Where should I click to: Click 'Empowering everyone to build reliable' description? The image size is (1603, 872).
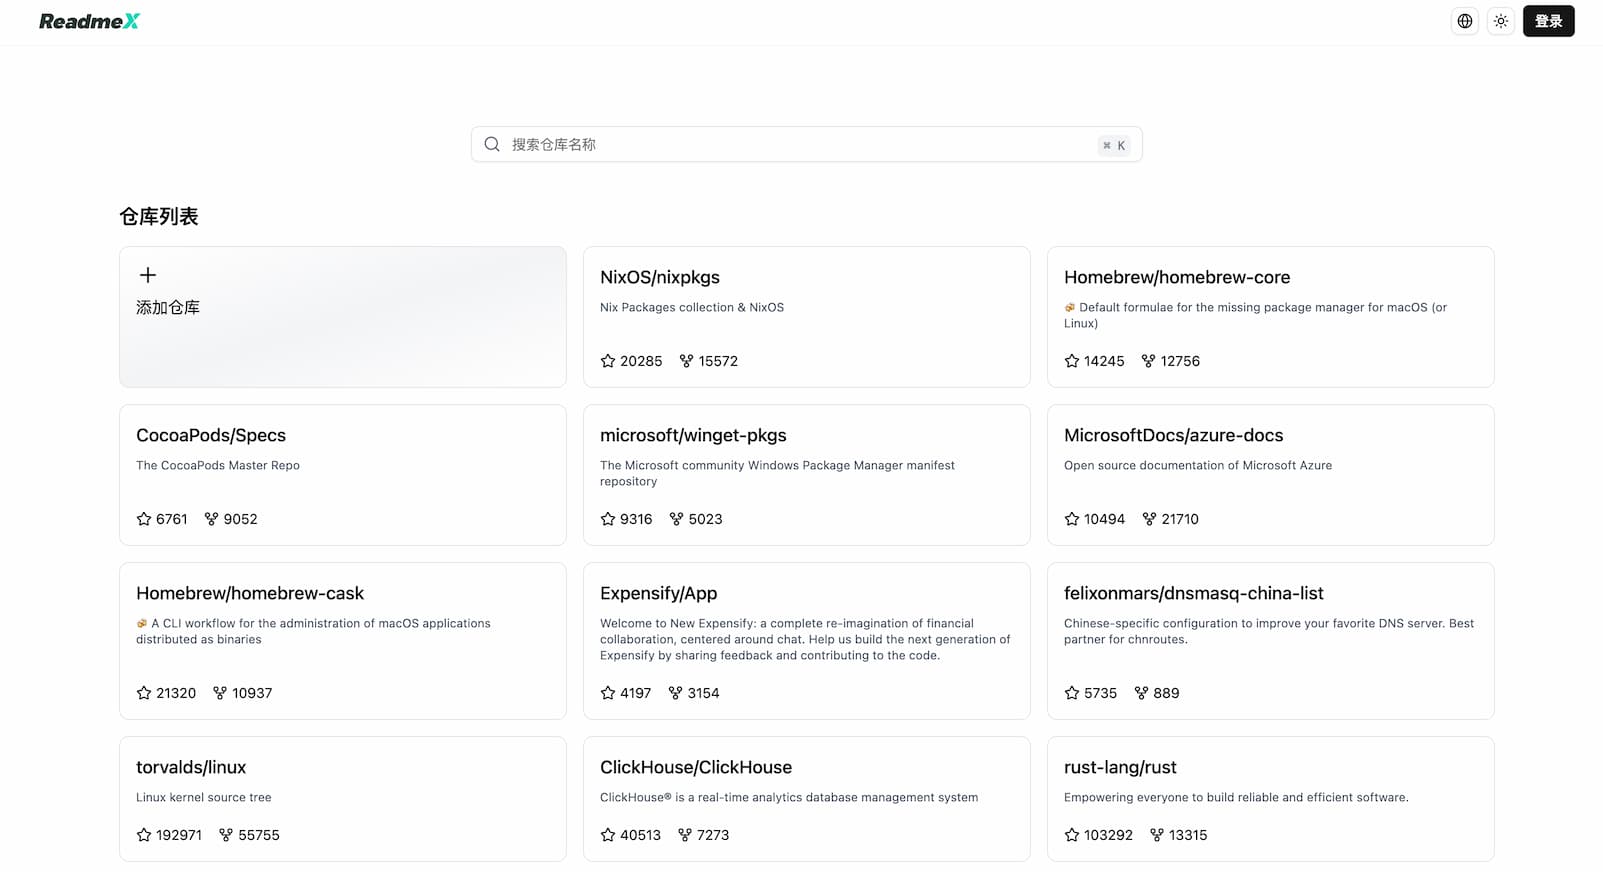[x=1236, y=797]
